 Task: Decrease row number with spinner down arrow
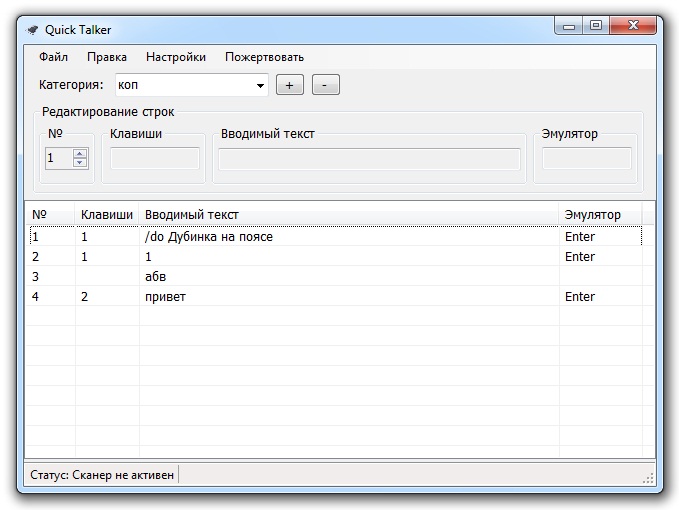click(x=80, y=162)
